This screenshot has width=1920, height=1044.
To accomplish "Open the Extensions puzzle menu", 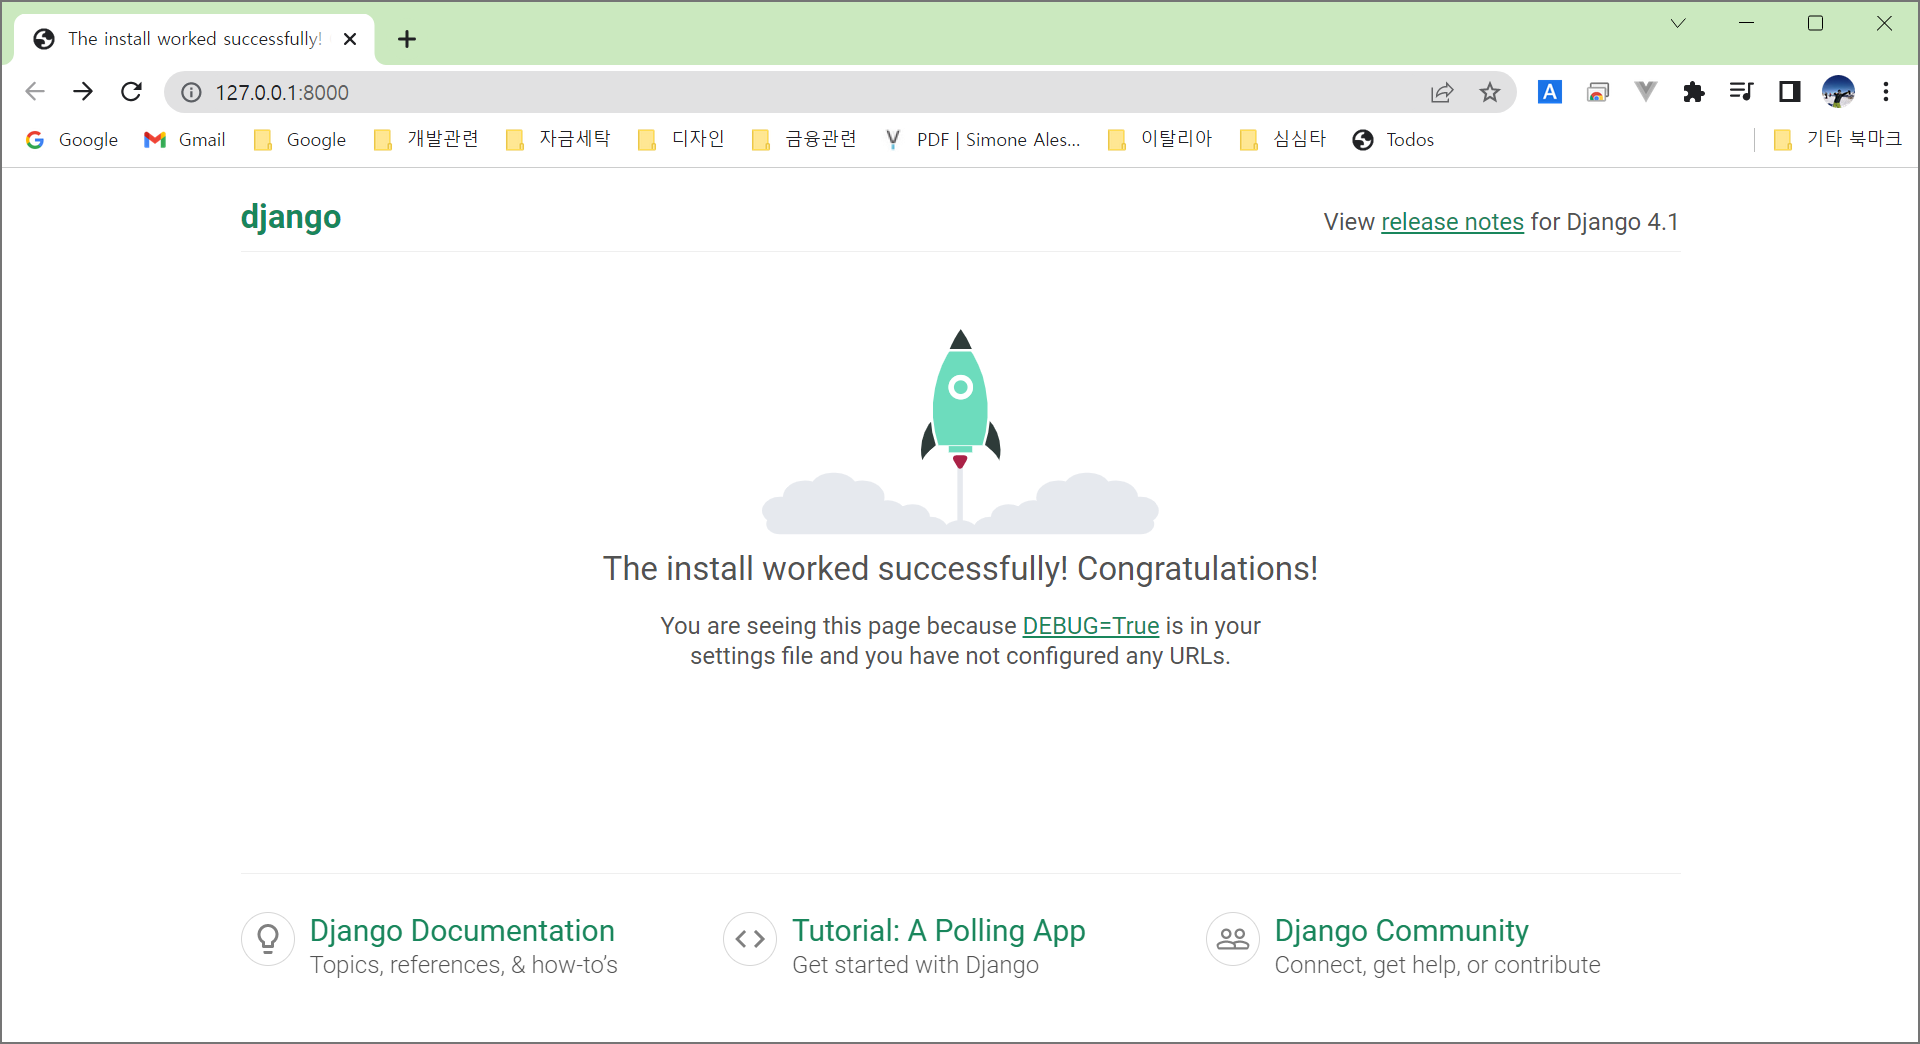I will [x=1694, y=92].
